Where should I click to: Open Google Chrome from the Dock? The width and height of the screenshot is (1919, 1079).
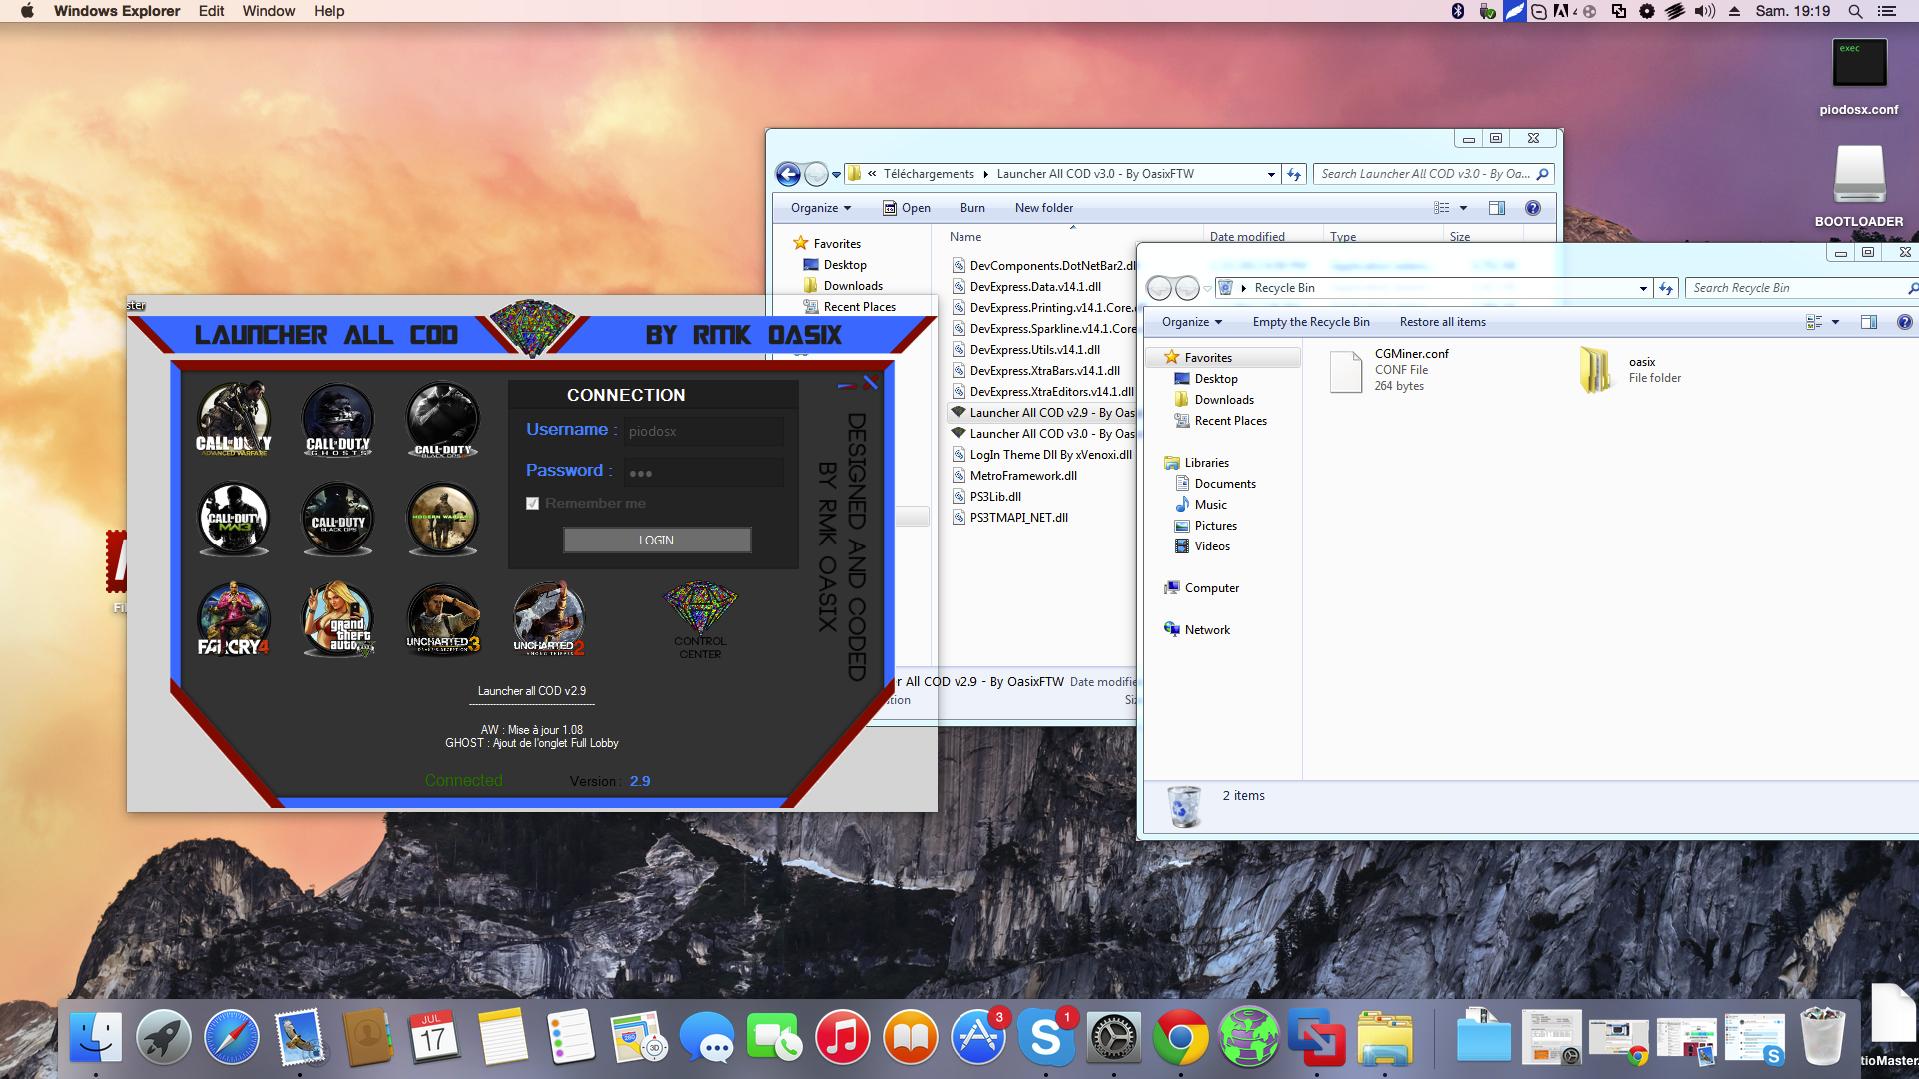(x=1181, y=1036)
